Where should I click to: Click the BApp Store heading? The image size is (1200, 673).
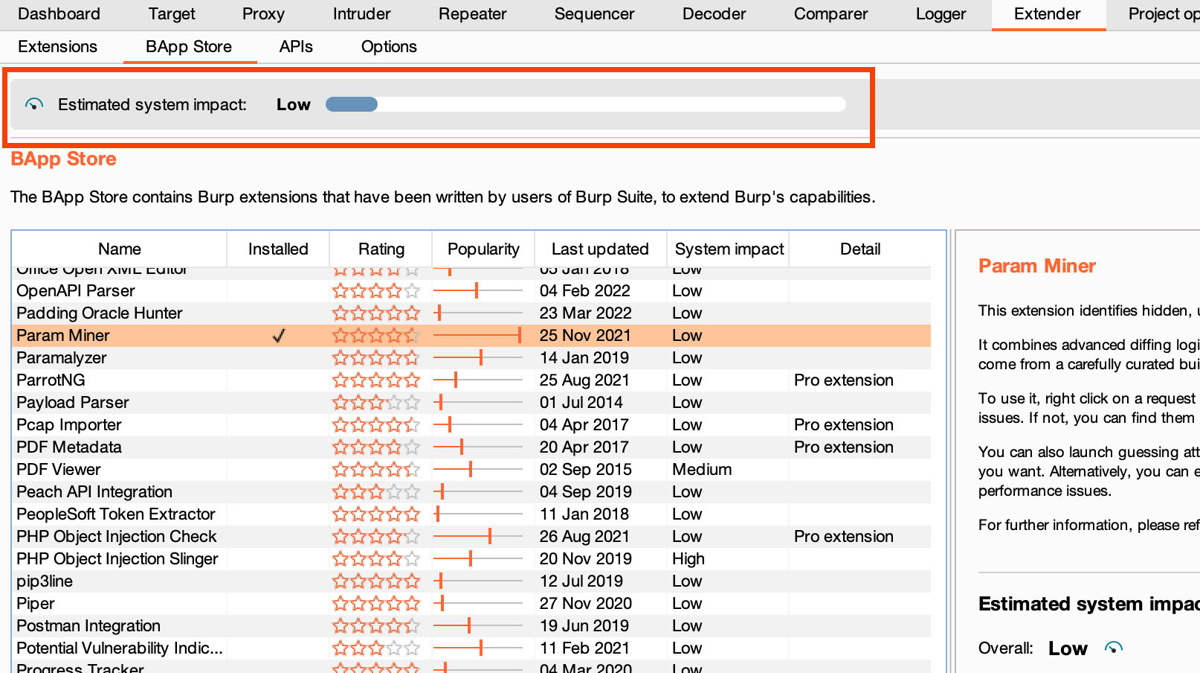click(63, 159)
